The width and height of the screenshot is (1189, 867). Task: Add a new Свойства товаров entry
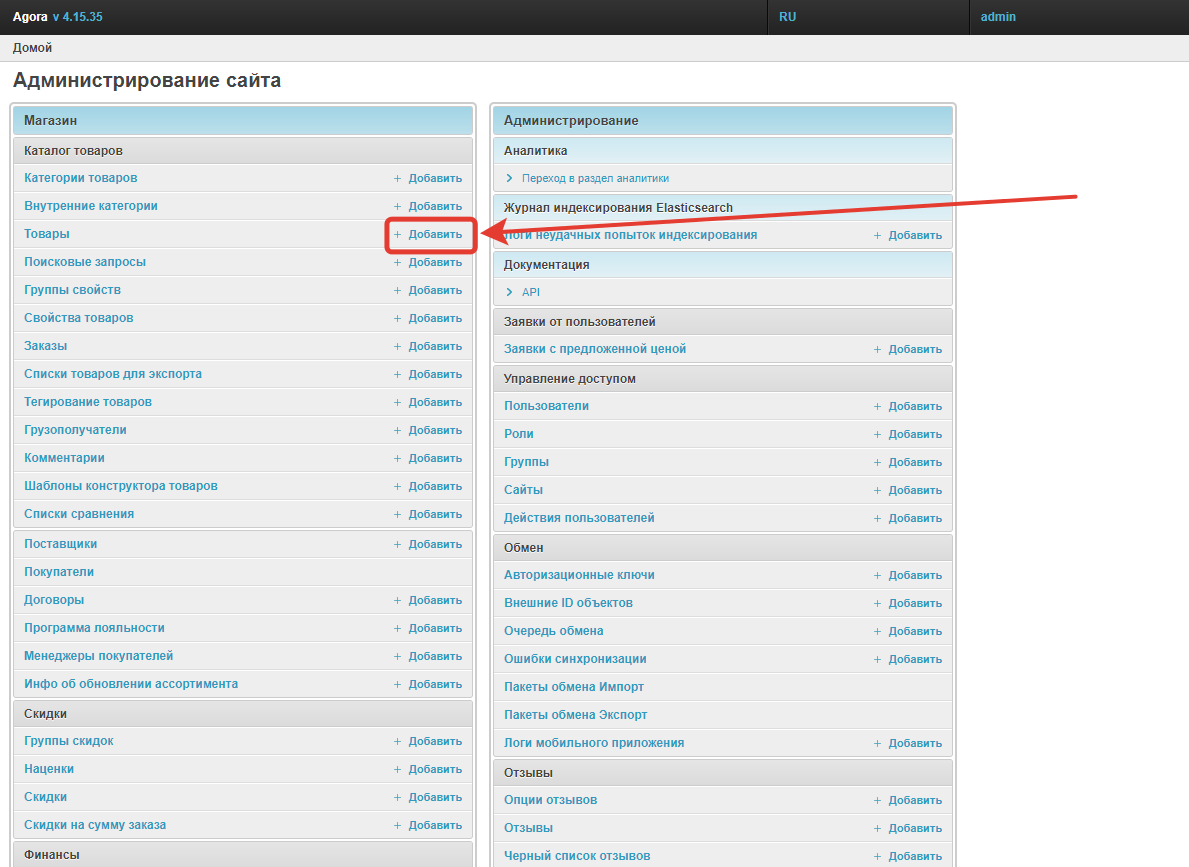pyautogui.click(x=435, y=318)
